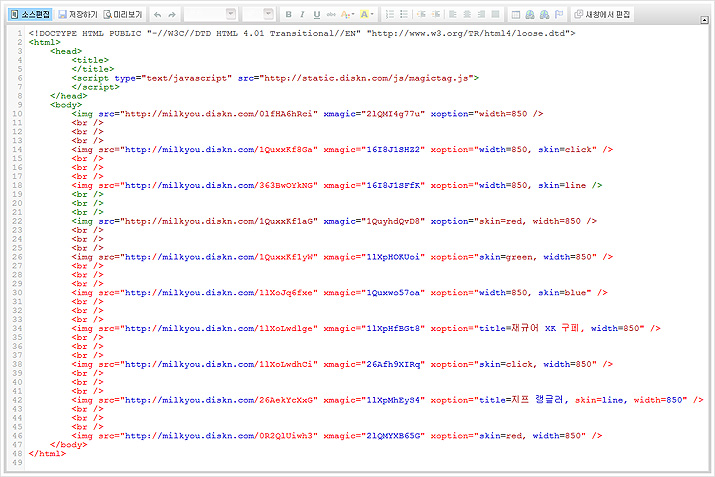
Task: Click the <head> tag on line 3
Action: point(66,51)
